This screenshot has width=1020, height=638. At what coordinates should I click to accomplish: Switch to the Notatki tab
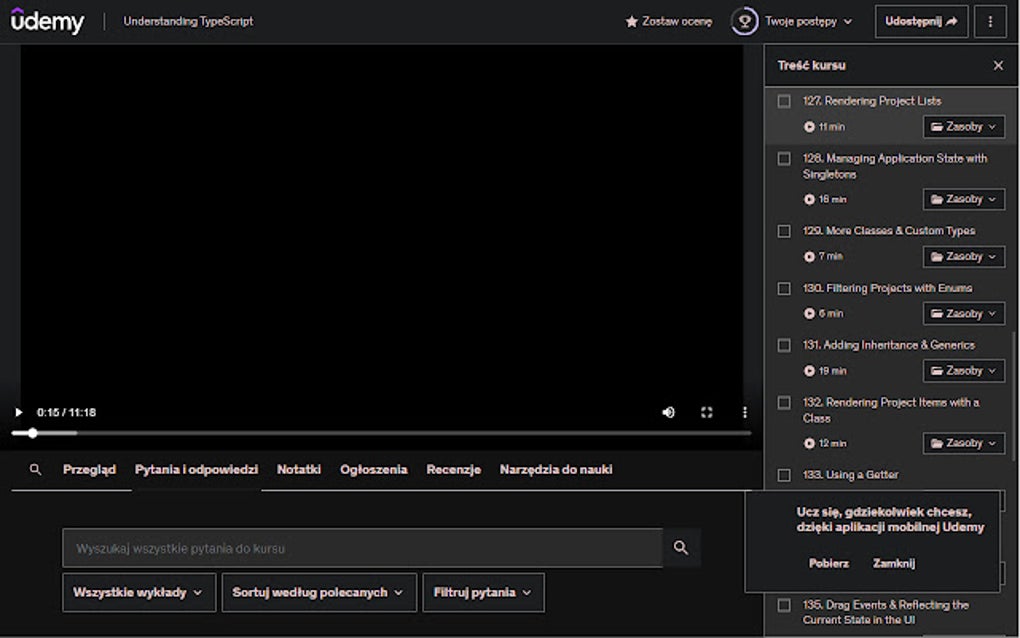tap(299, 469)
